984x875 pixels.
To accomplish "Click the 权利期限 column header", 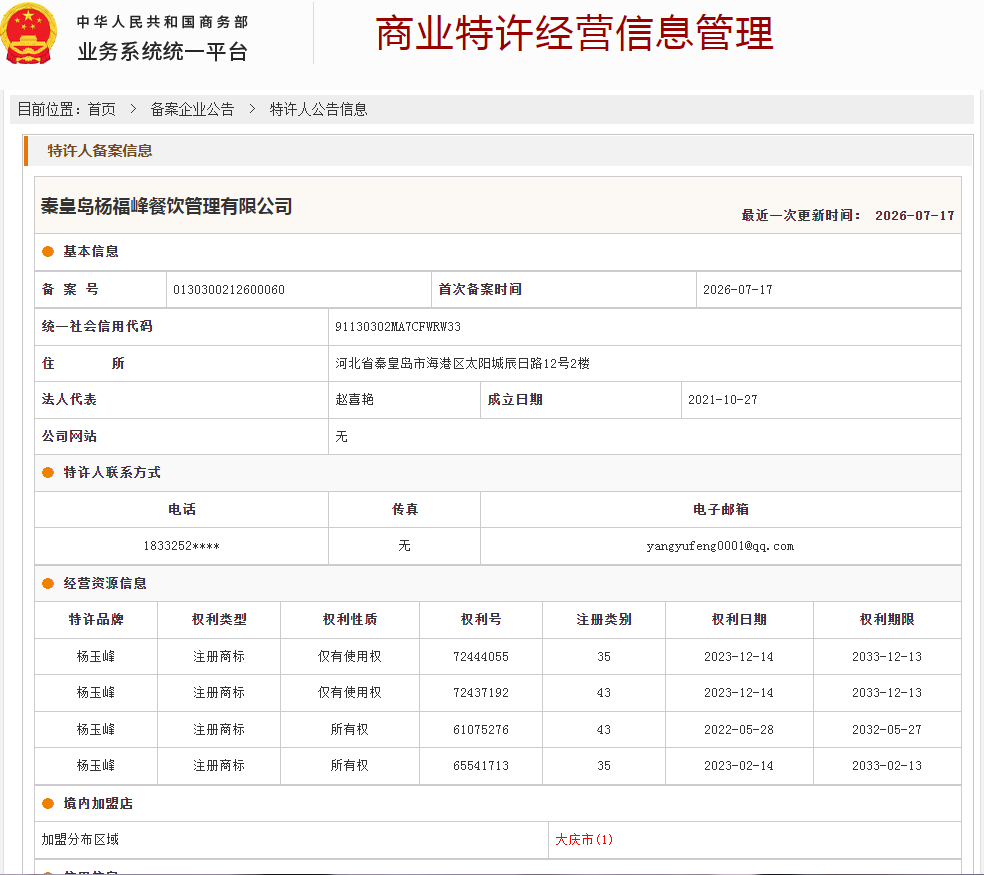I will point(887,620).
